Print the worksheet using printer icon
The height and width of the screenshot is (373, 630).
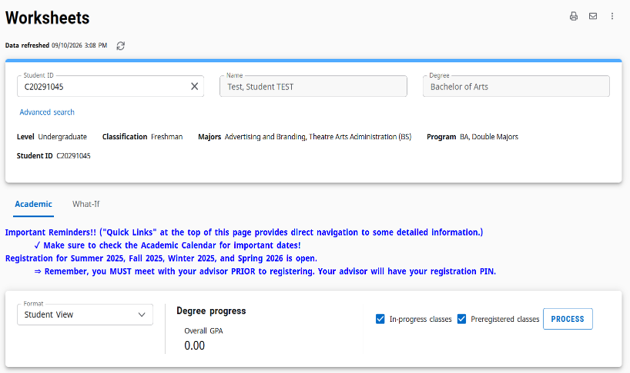573,16
